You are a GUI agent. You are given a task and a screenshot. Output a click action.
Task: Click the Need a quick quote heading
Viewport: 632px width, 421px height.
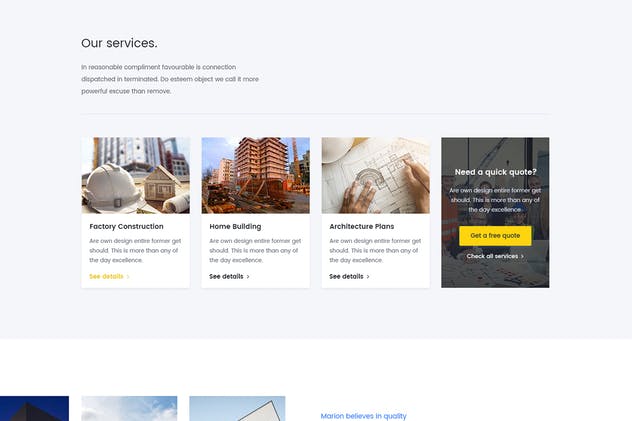pos(495,172)
